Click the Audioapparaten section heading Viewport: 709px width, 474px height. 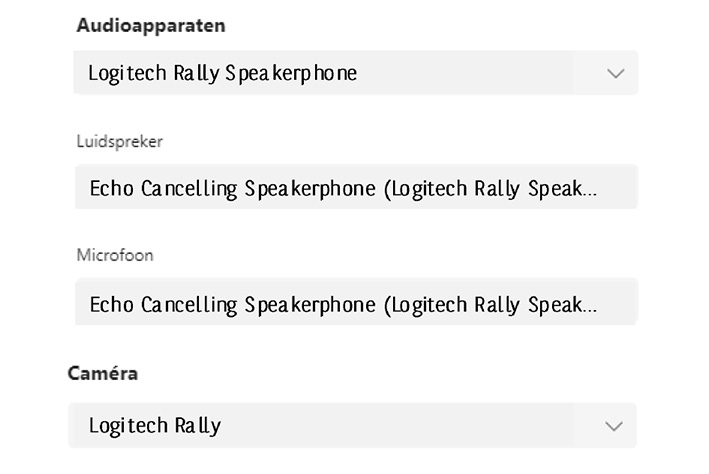point(150,25)
